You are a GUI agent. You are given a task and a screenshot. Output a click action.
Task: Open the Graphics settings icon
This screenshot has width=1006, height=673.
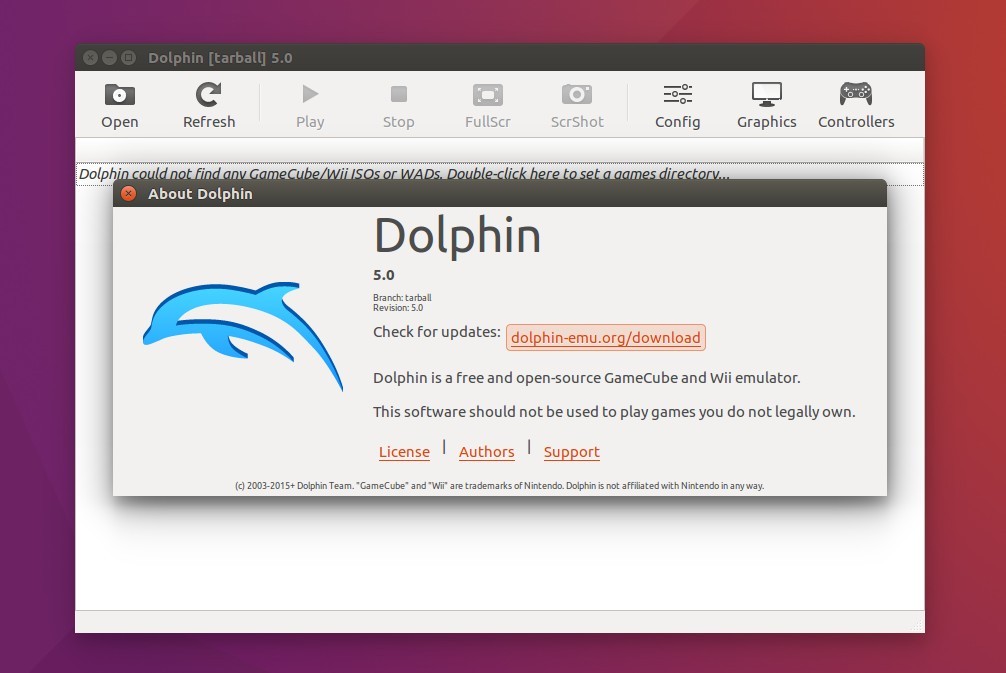pos(766,103)
